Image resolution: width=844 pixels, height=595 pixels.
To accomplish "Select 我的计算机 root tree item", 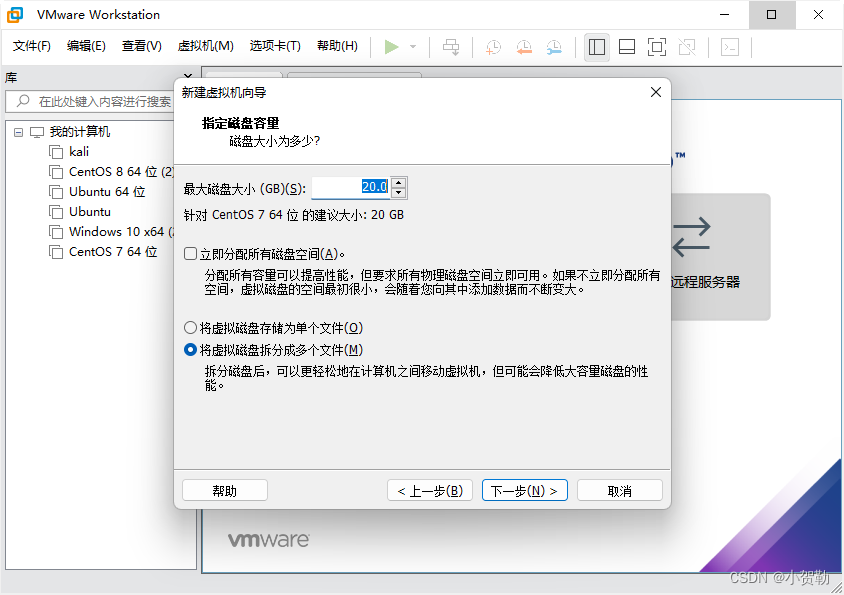I will (x=80, y=131).
